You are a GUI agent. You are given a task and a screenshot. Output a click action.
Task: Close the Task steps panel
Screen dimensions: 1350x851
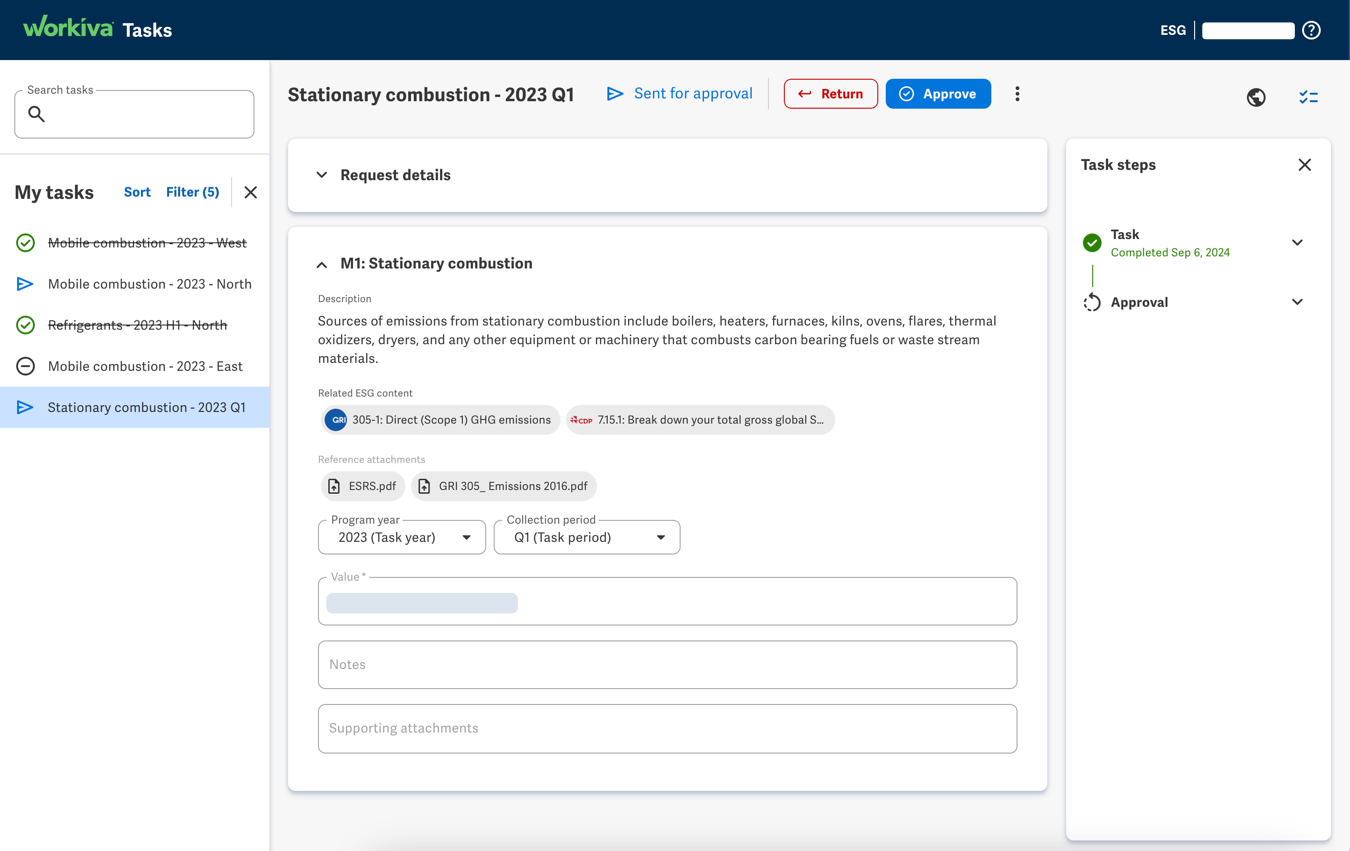1304,165
